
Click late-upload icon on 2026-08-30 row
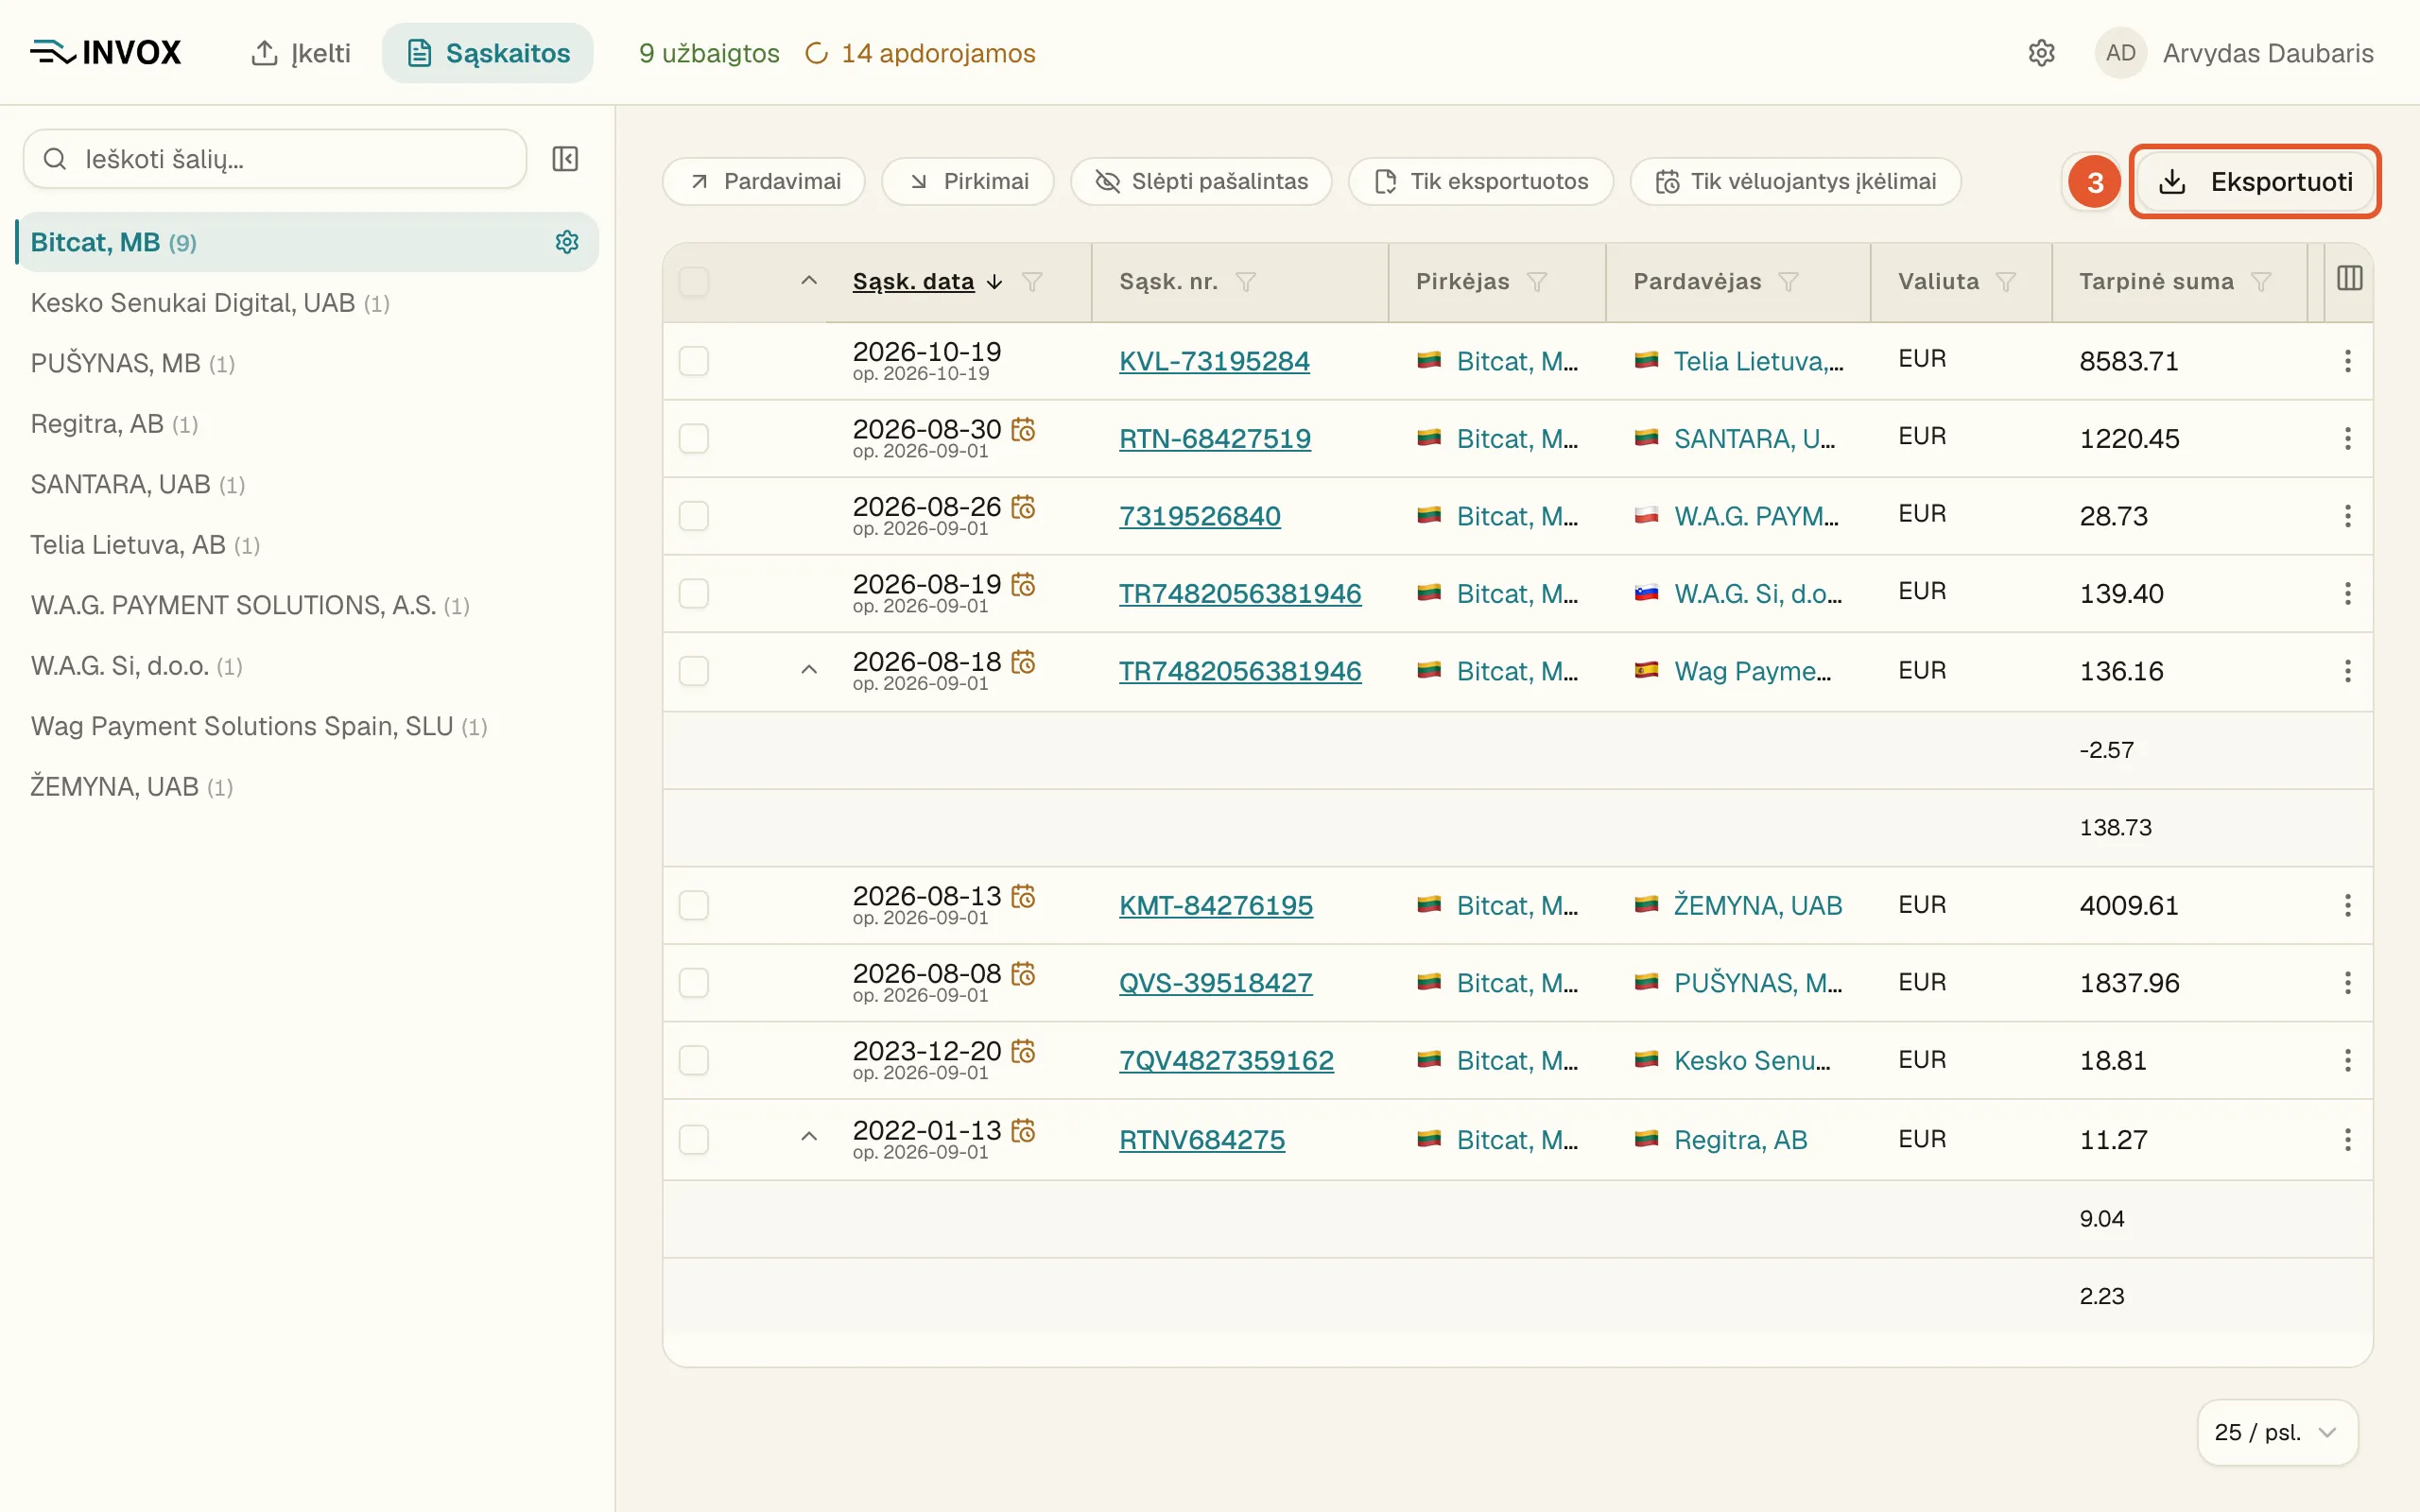(x=1023, y=429)
